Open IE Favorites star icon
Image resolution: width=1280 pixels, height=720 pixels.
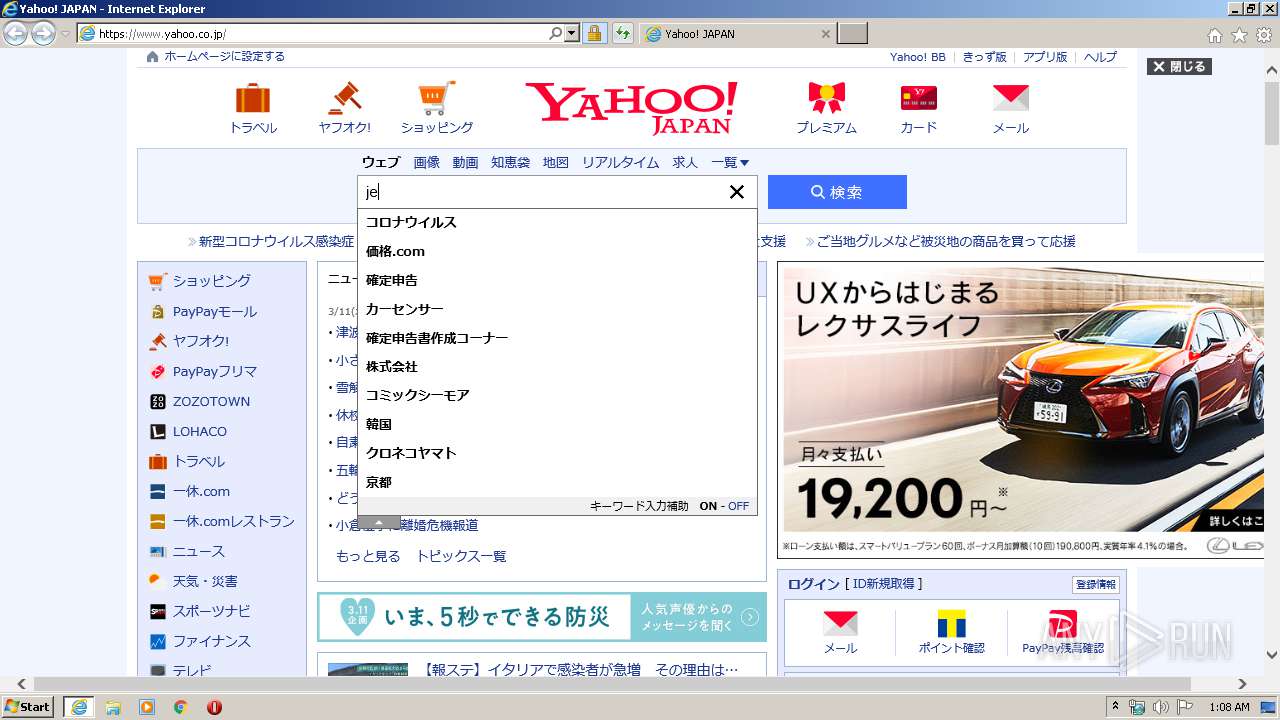1239,35
